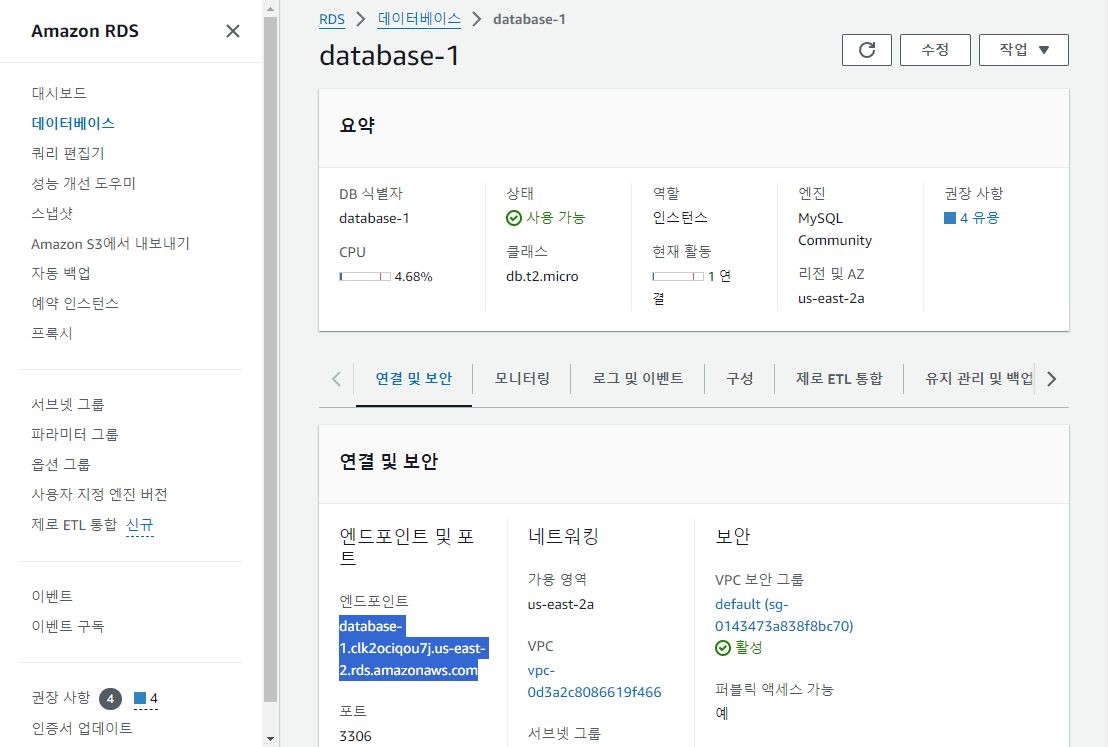Viewport: 1108px width, 747px height.
Task: Click the port value 3306
Action: click(355, 736)
